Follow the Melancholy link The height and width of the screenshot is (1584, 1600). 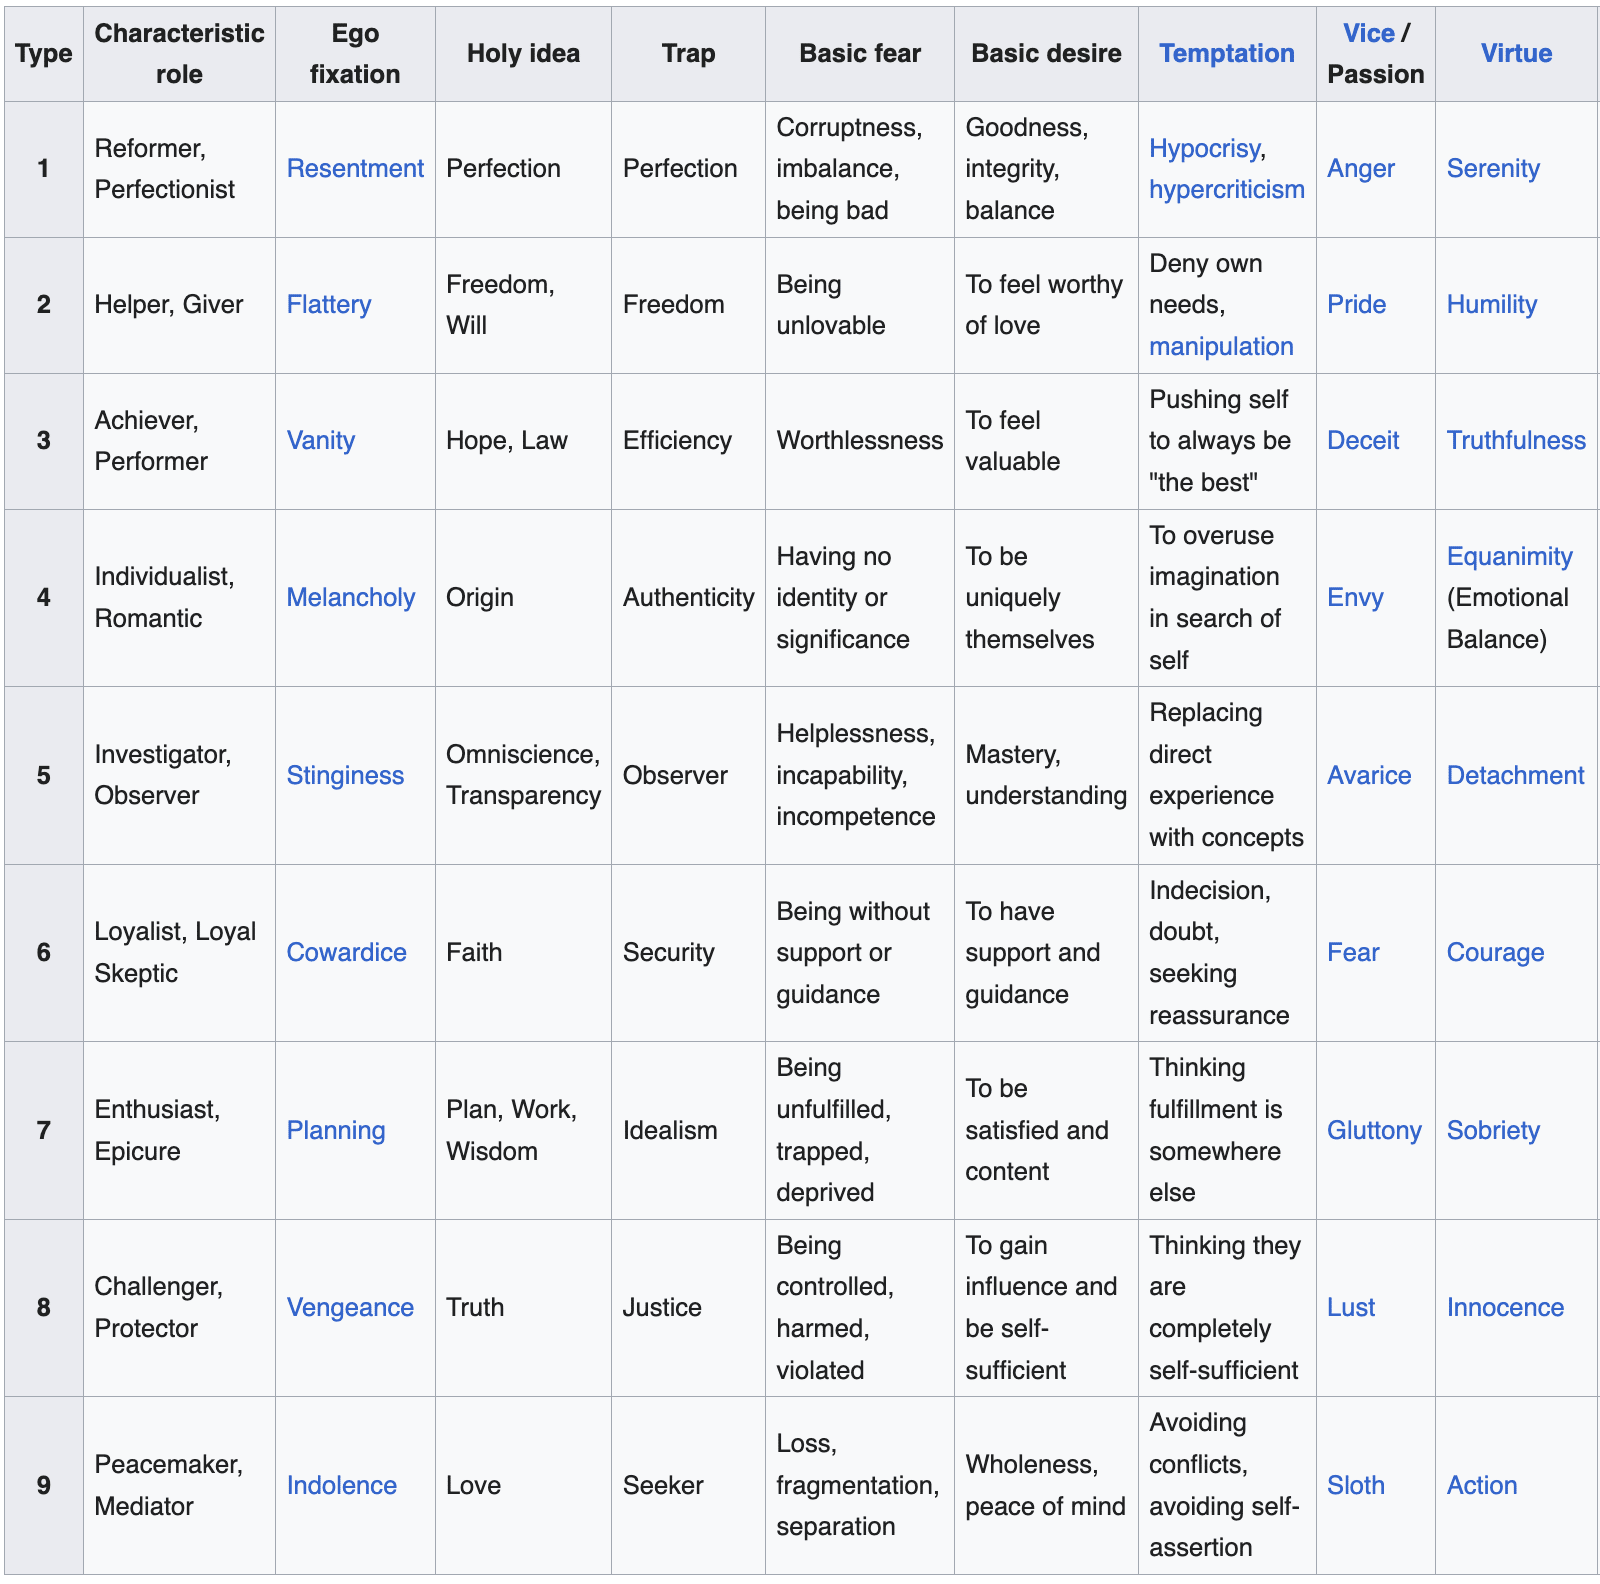[351, 597]
